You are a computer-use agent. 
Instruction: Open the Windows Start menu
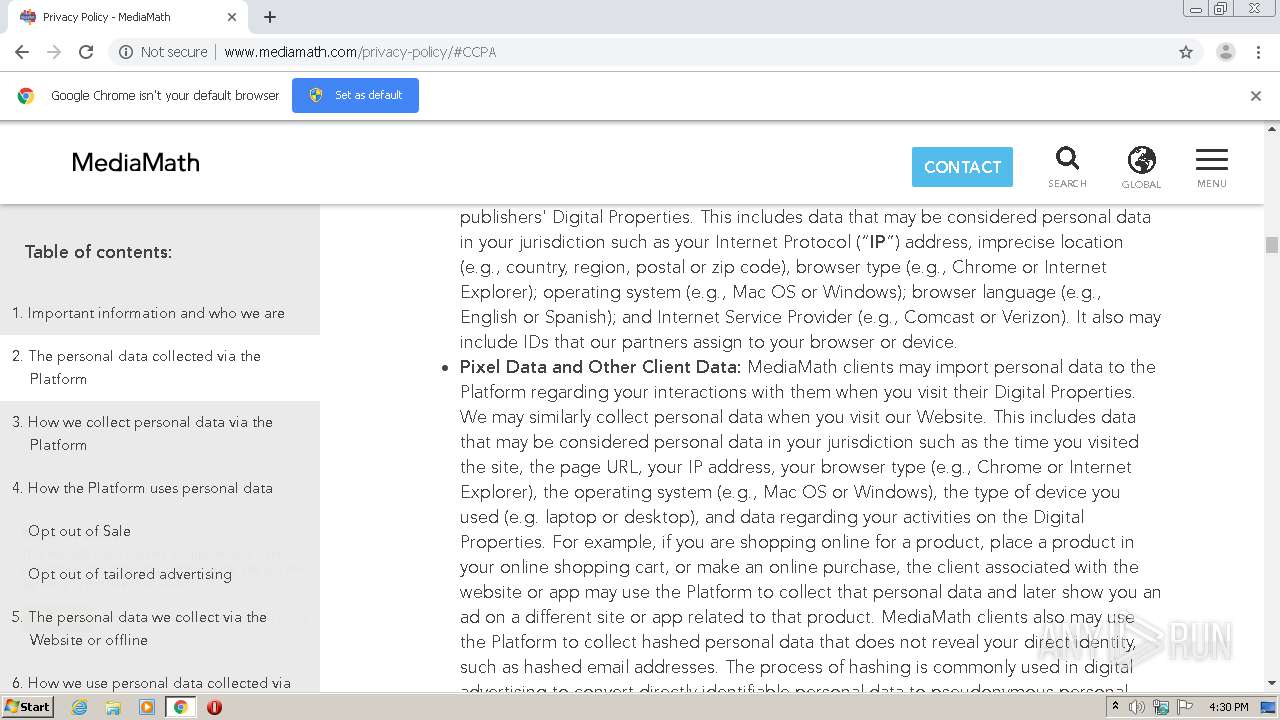point(28,706)
